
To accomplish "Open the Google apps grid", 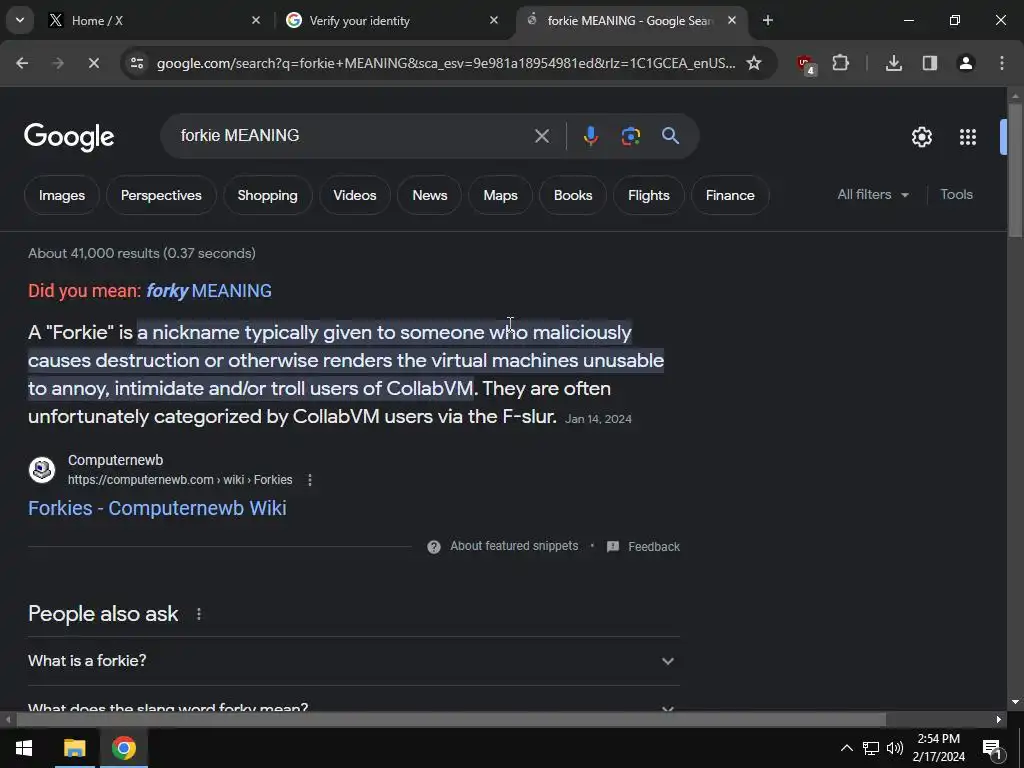I will pos(967,137).
